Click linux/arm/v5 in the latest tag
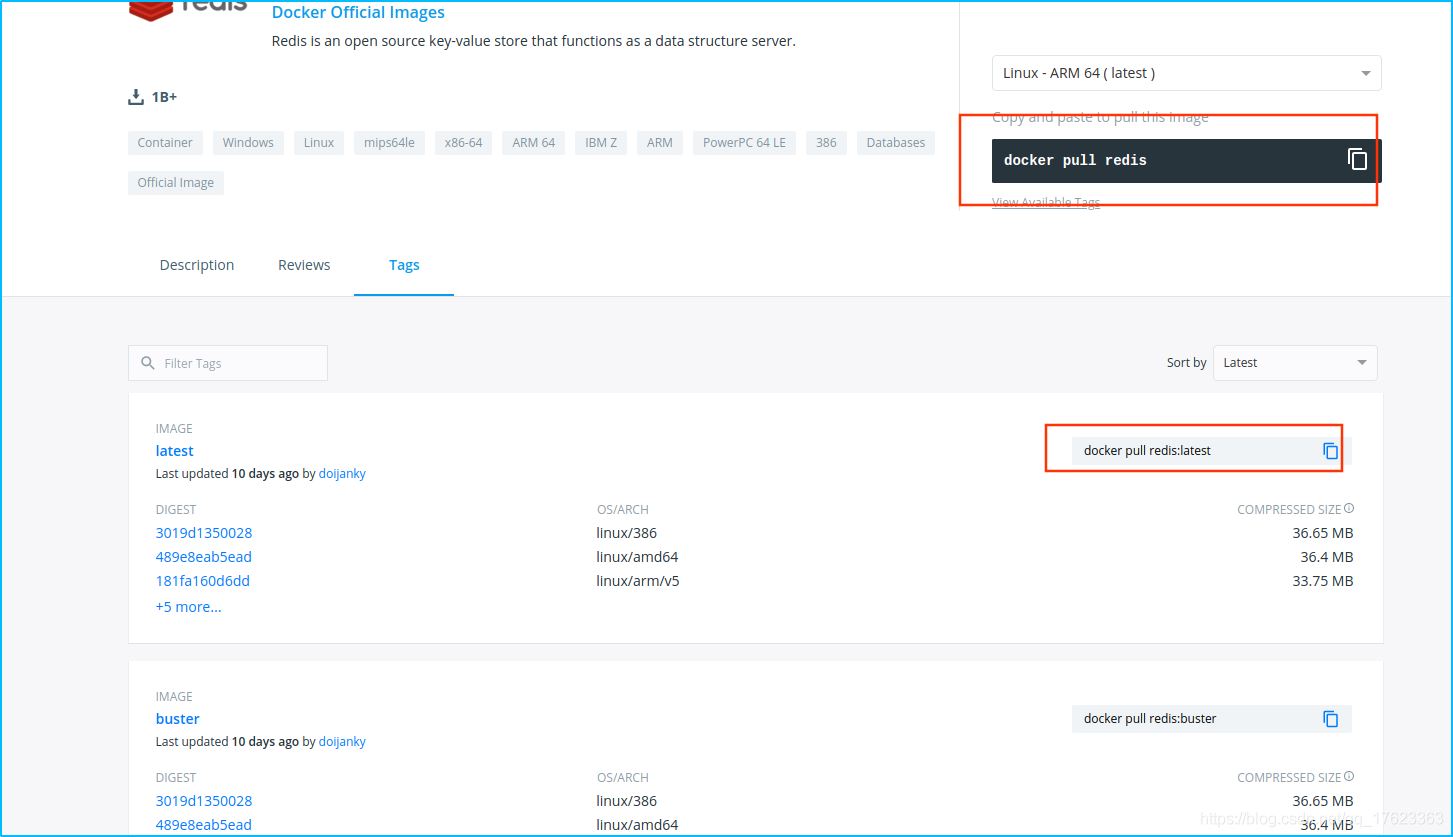 coord(638,581)
